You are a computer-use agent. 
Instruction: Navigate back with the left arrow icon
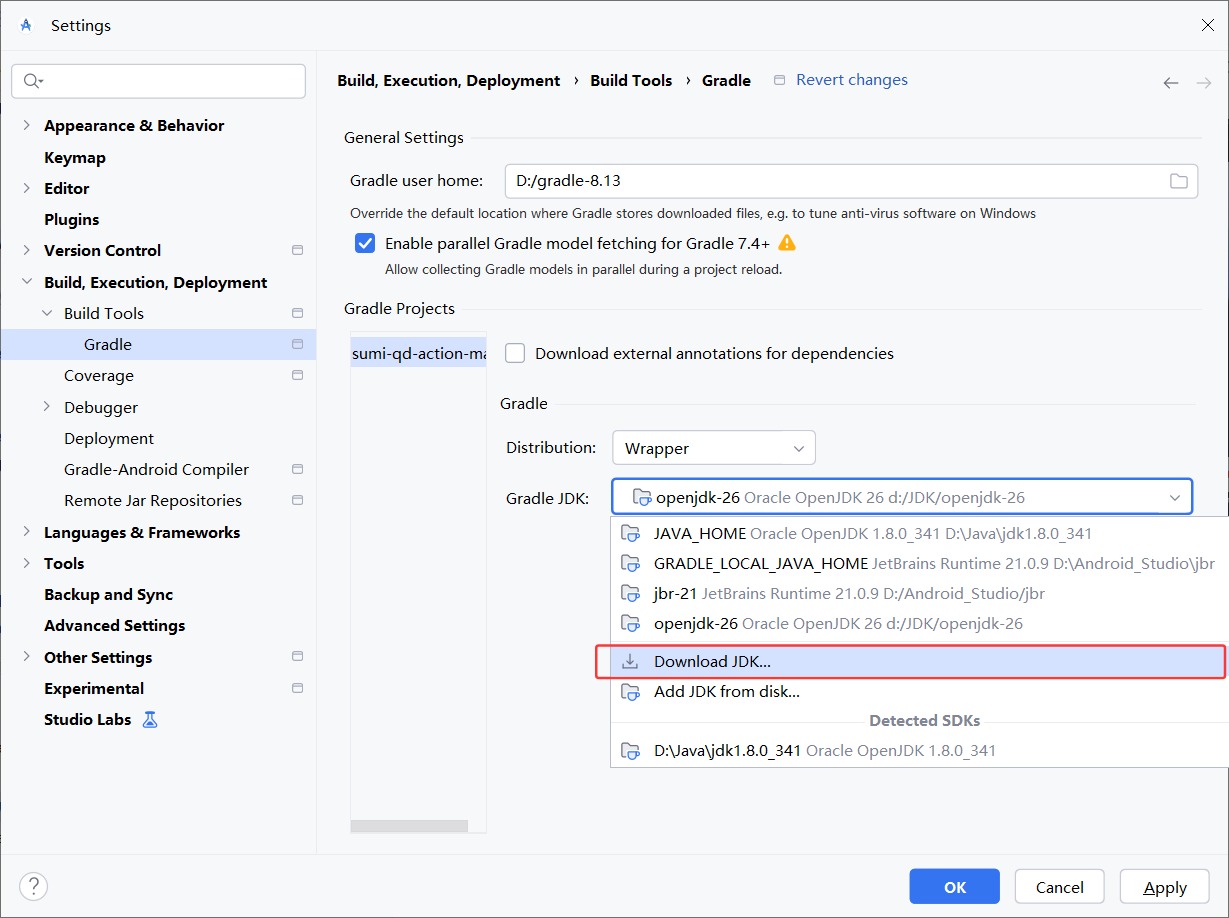click(x=1171, y=82)
